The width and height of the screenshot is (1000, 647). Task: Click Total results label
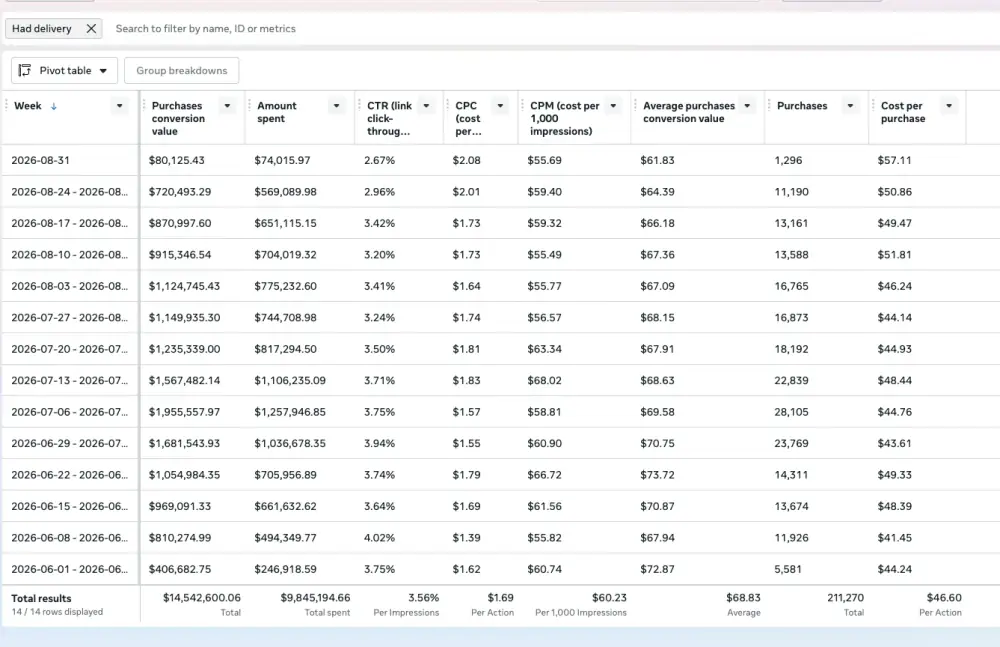[x=41, y=599]
